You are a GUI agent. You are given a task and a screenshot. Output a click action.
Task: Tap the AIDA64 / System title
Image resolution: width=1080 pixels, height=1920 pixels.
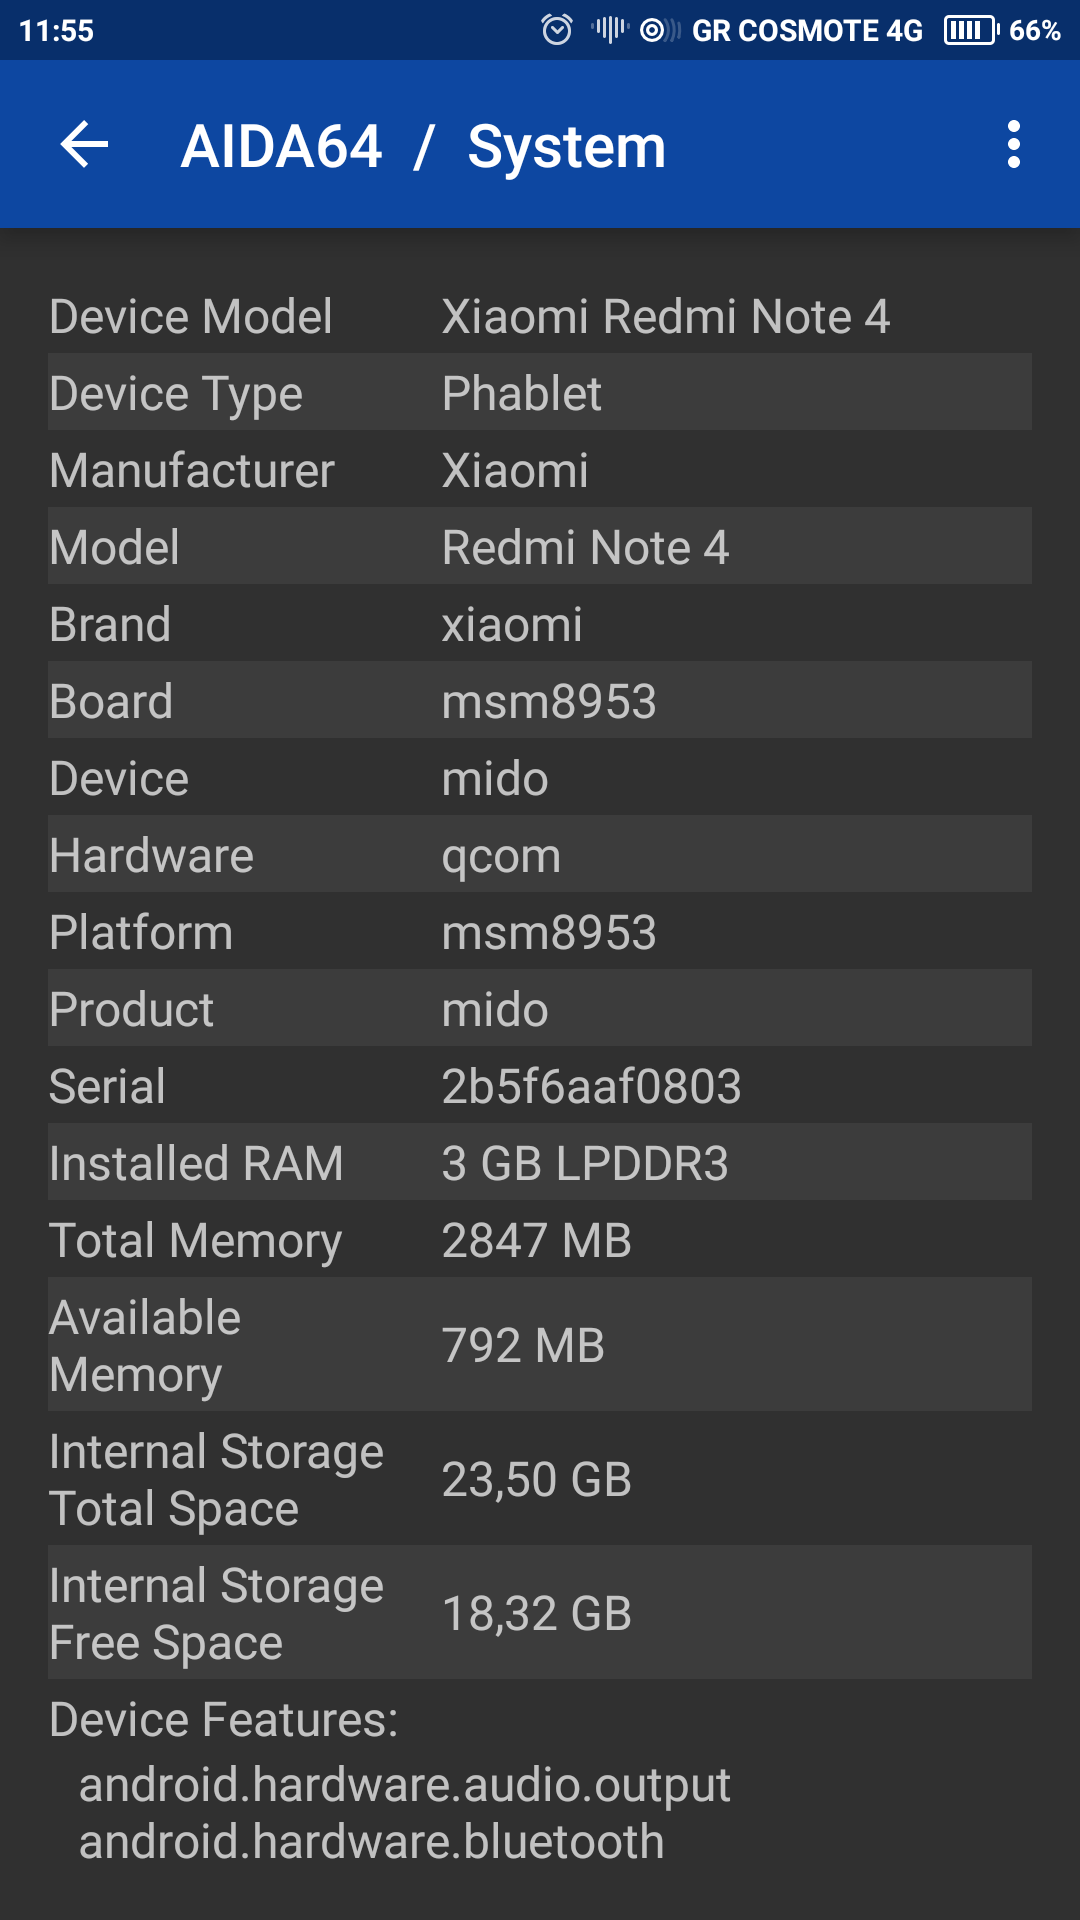point(423,147)
